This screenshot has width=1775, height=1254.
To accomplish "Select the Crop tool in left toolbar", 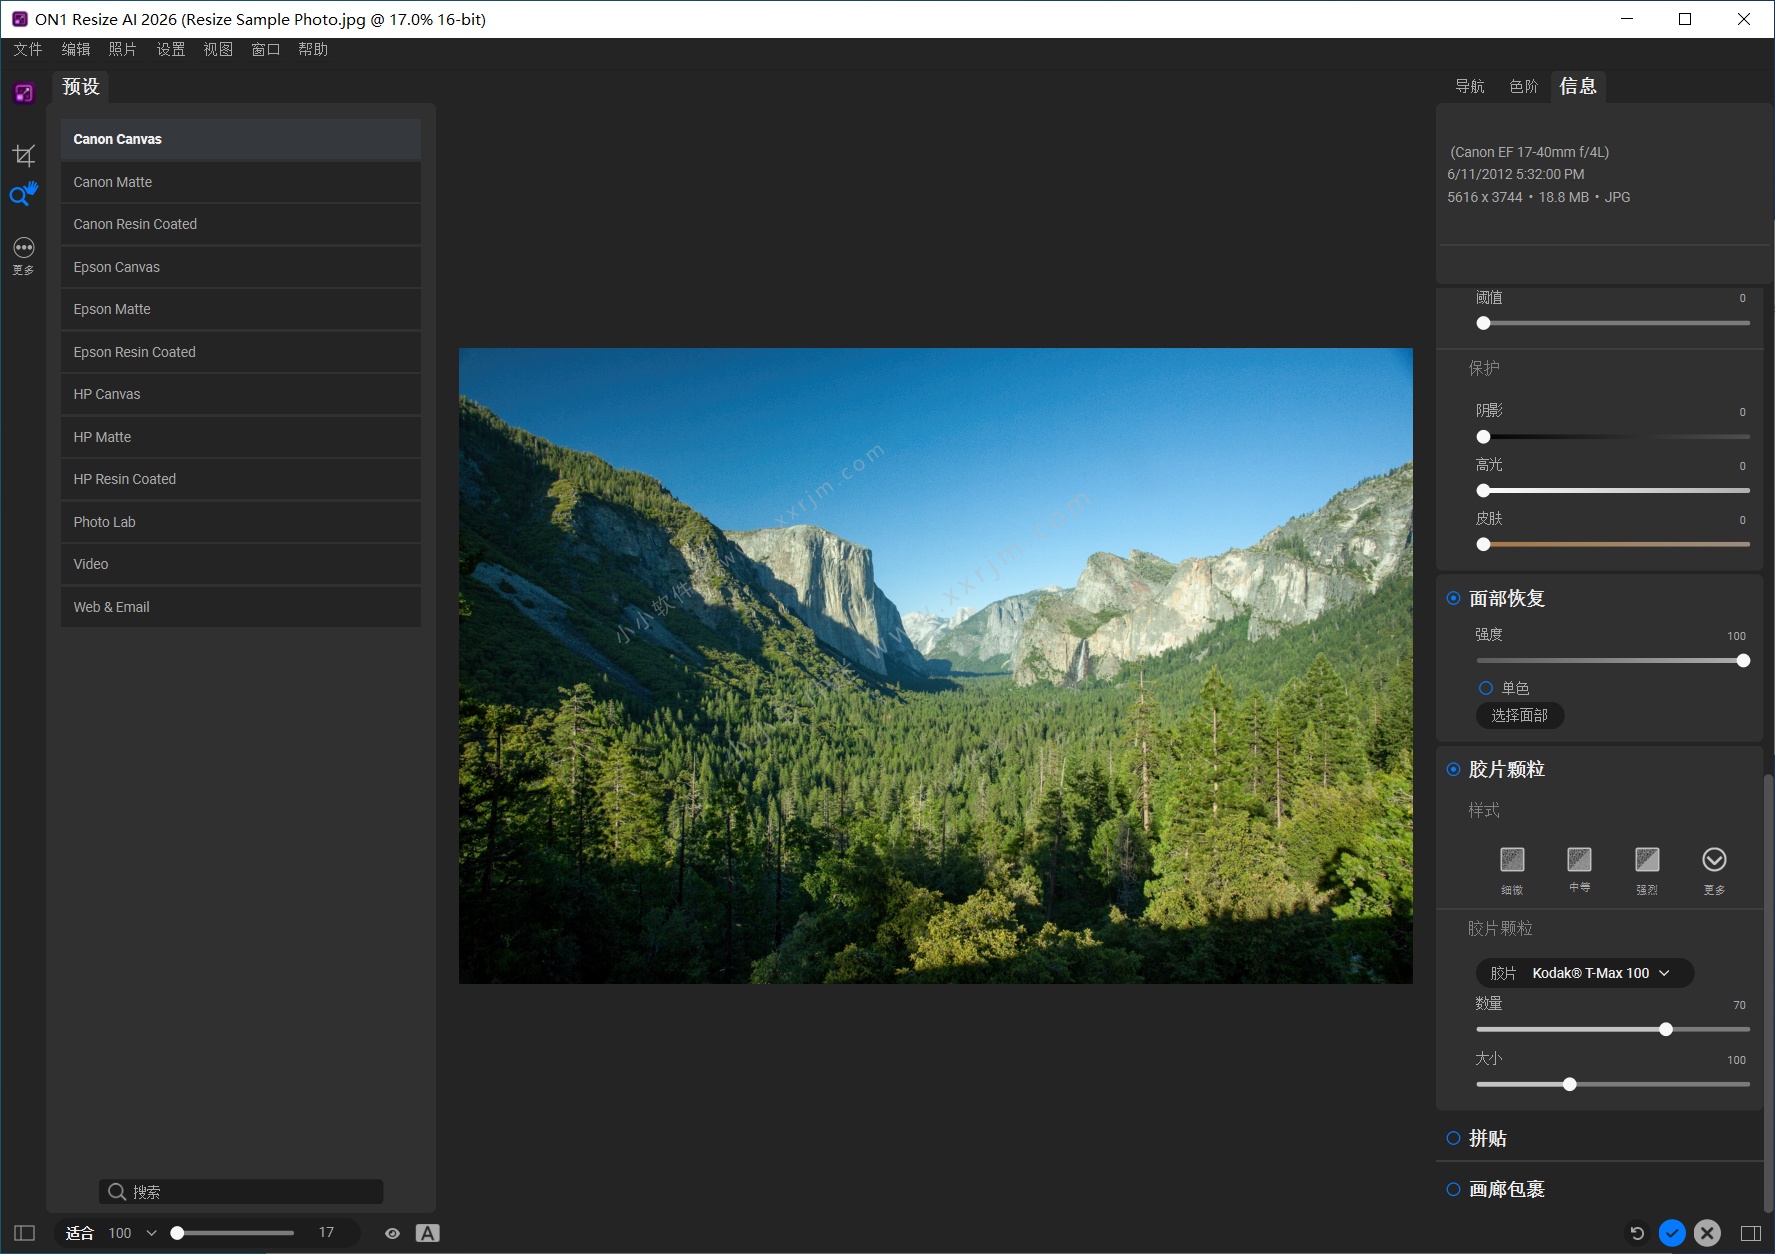I will click(24, 155).
